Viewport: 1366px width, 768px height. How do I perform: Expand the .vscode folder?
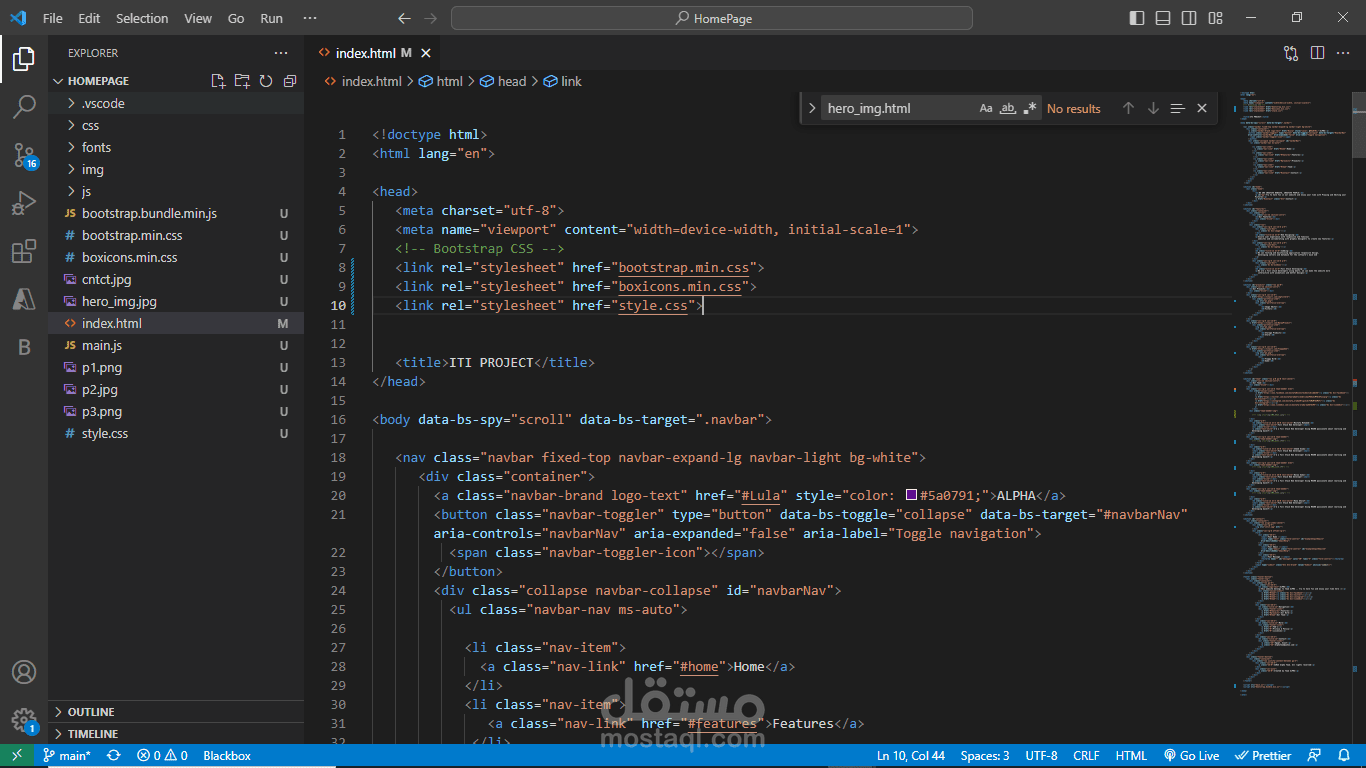point(176,103)
